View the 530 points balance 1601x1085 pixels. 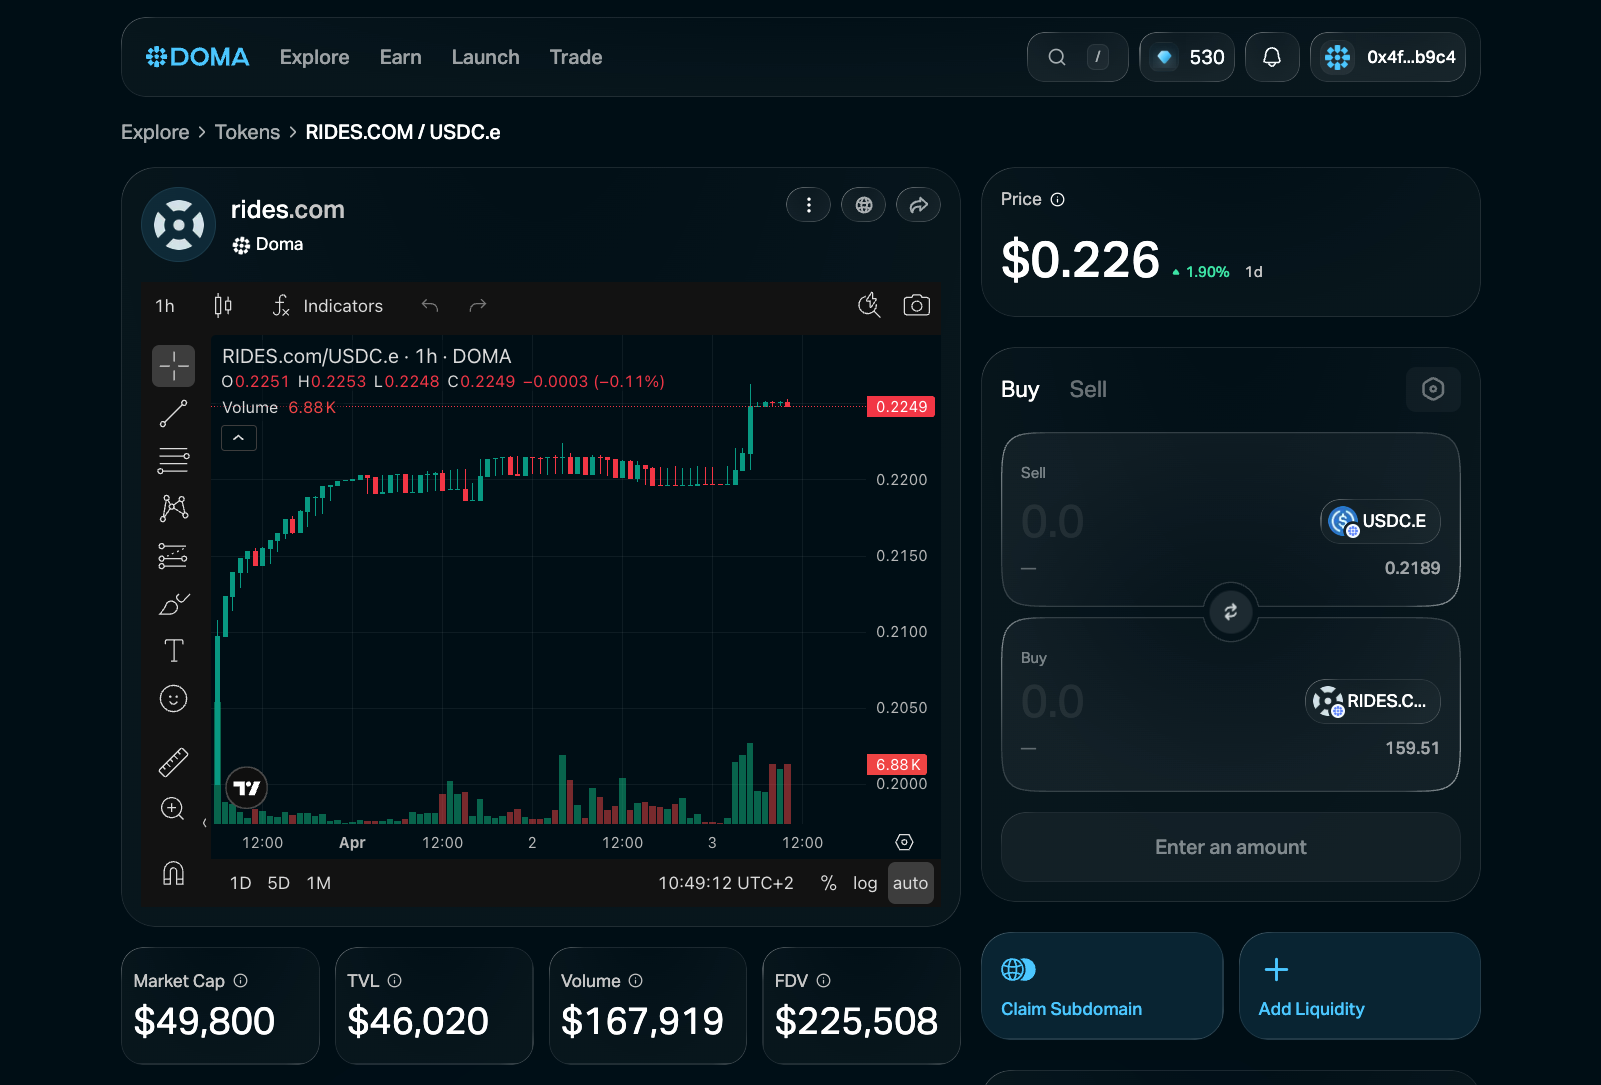[1187, 57]
